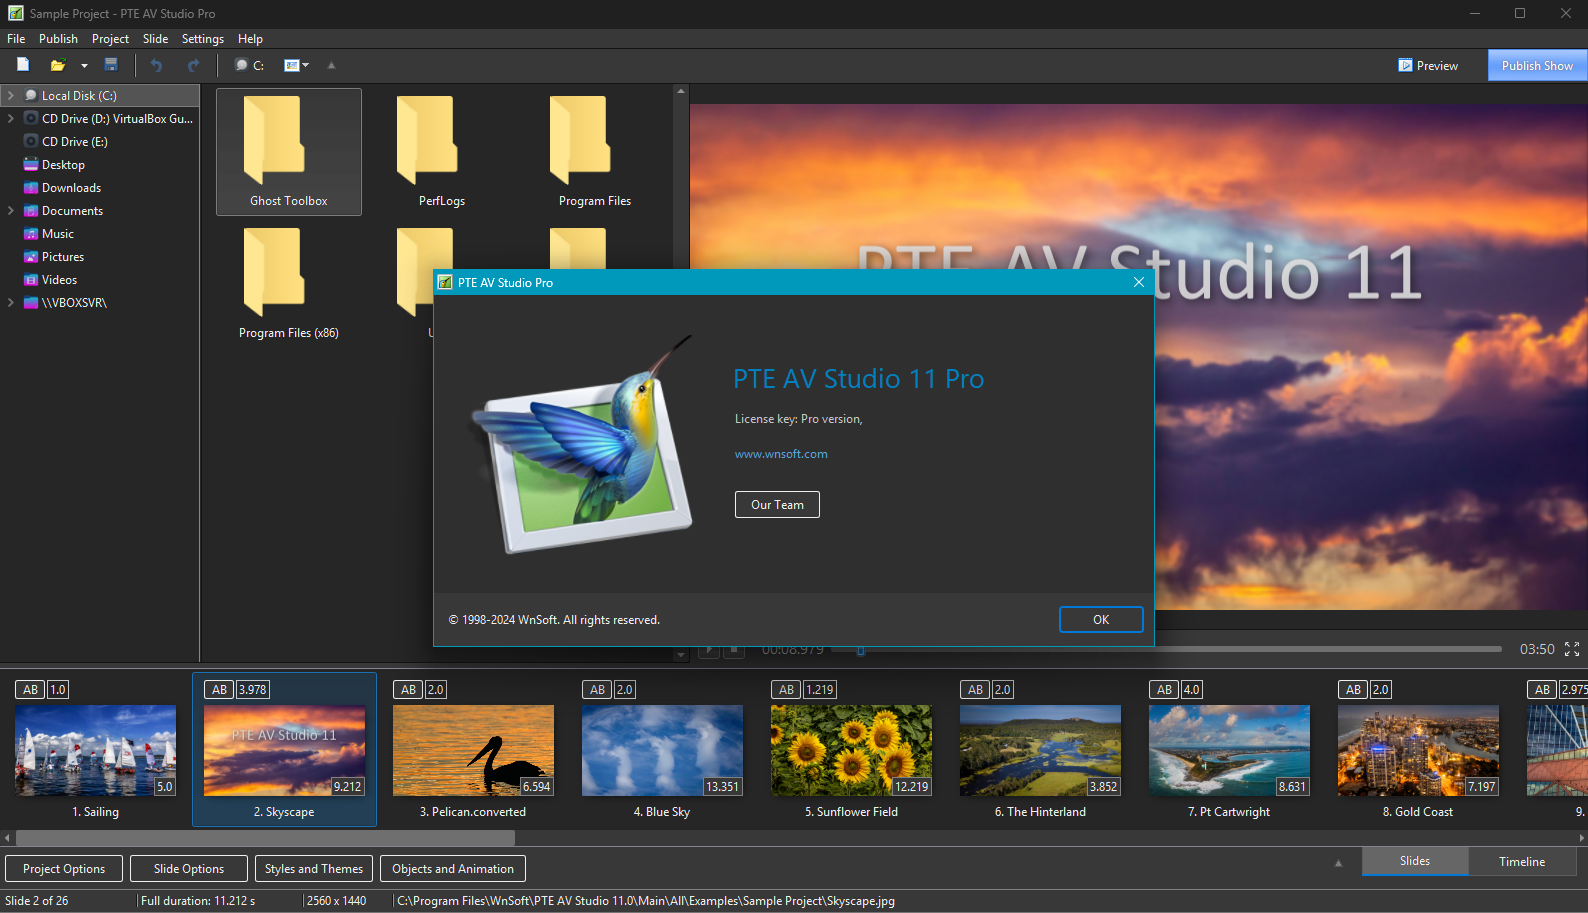Click the Open project folder icon

coord(58,65)
